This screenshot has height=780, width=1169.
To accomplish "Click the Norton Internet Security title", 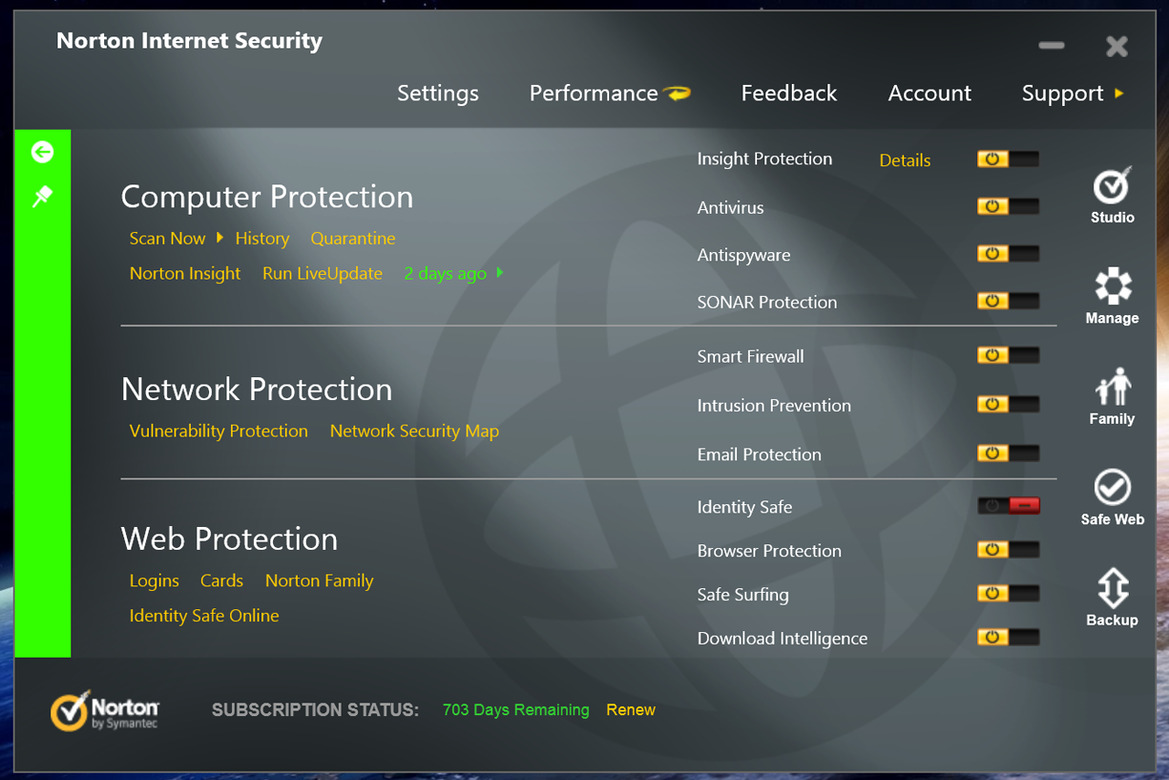I will tap(189, 40).
